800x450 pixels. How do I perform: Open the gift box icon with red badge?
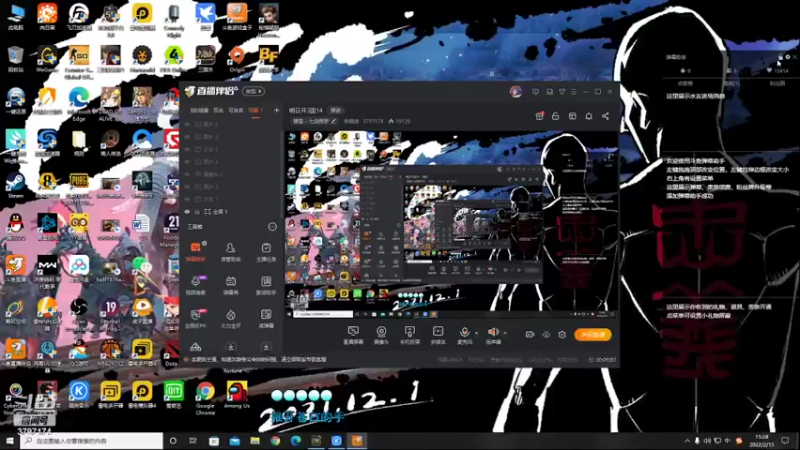(x=539, y=116)
